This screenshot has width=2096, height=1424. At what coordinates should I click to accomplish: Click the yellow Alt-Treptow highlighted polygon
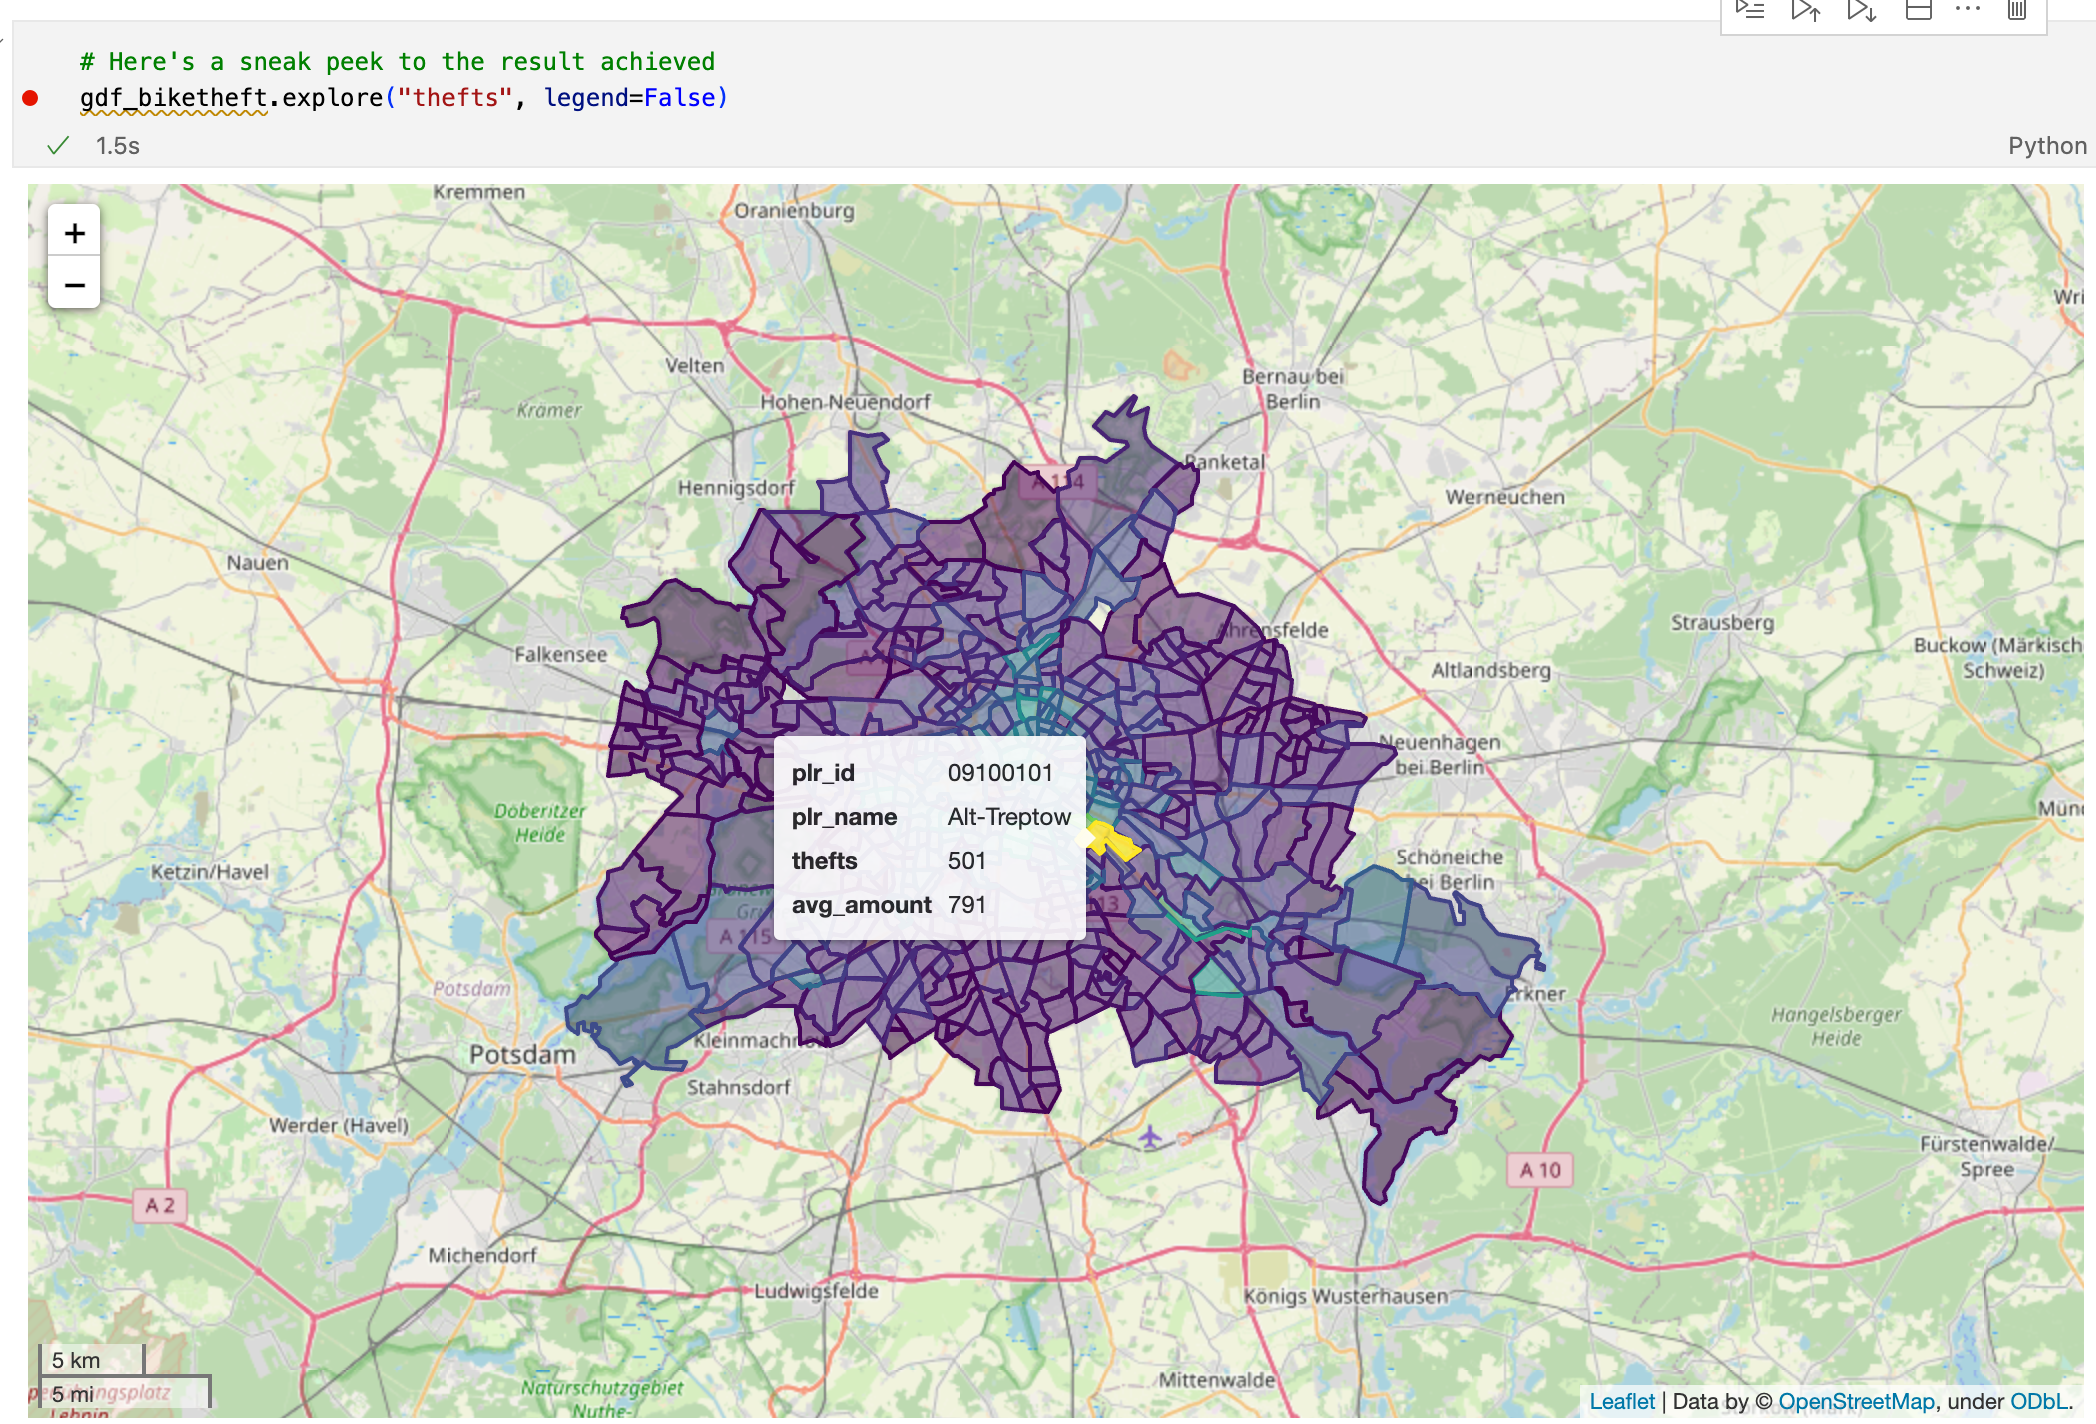click(x=1116, y=841)
